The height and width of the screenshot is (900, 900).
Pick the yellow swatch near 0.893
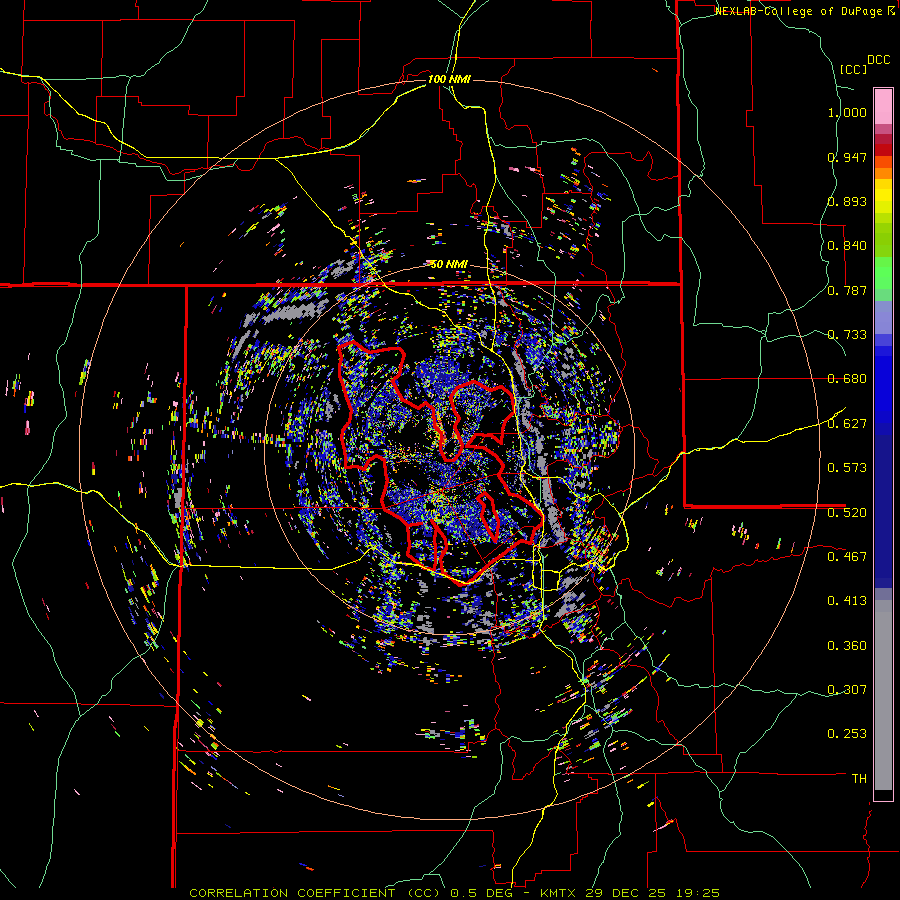[883, 196]
